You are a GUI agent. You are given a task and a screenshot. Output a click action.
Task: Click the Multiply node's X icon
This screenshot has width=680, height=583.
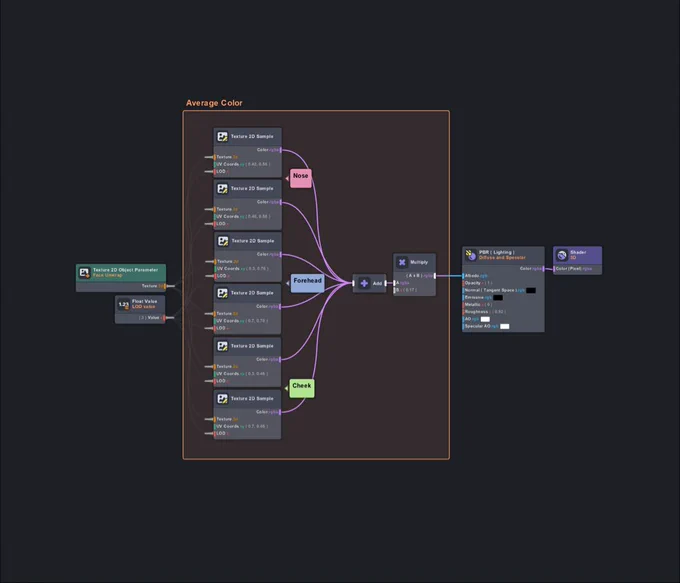pos(402,262)
